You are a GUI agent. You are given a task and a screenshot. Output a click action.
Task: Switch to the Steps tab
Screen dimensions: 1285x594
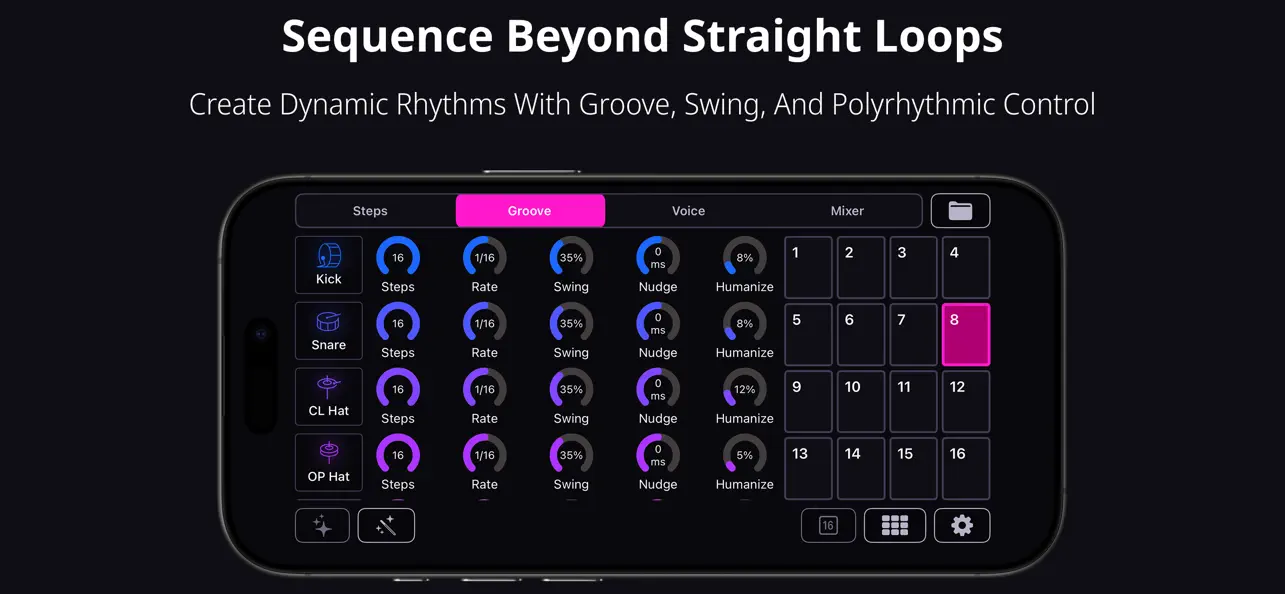point(370,210)
